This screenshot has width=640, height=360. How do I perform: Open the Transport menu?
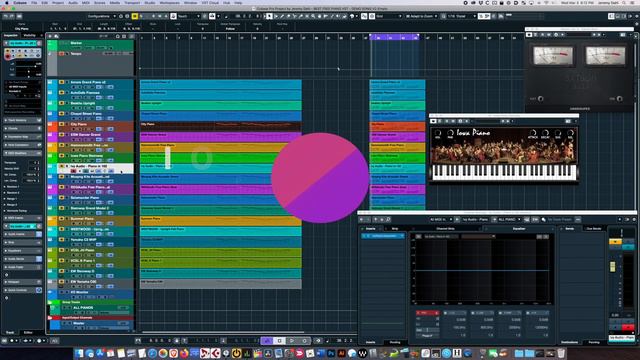click(x=132, y=2)
